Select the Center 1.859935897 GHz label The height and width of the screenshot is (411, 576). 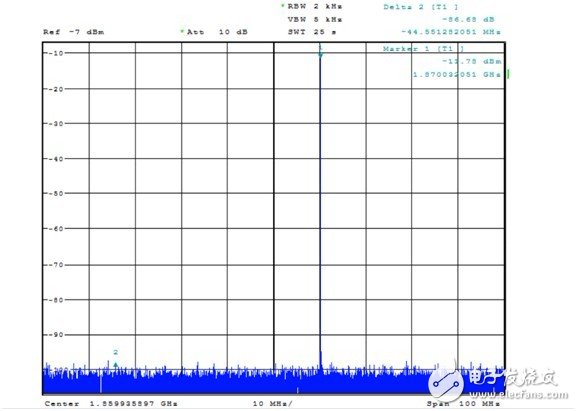coord(111,404)
